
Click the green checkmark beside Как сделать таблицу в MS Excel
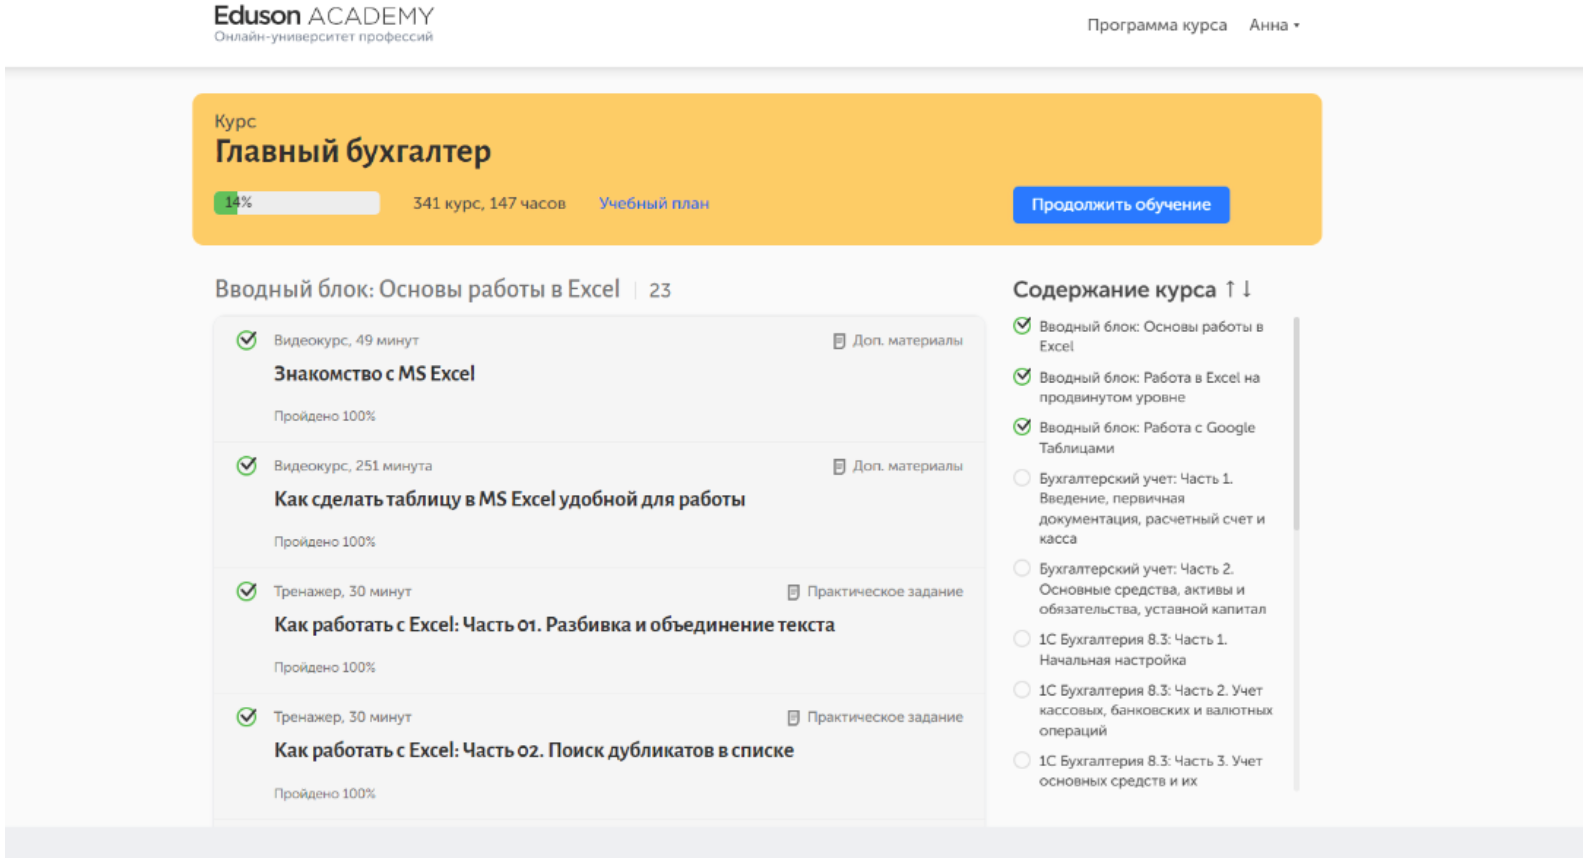pyautogui.click(x=247, y=466)
